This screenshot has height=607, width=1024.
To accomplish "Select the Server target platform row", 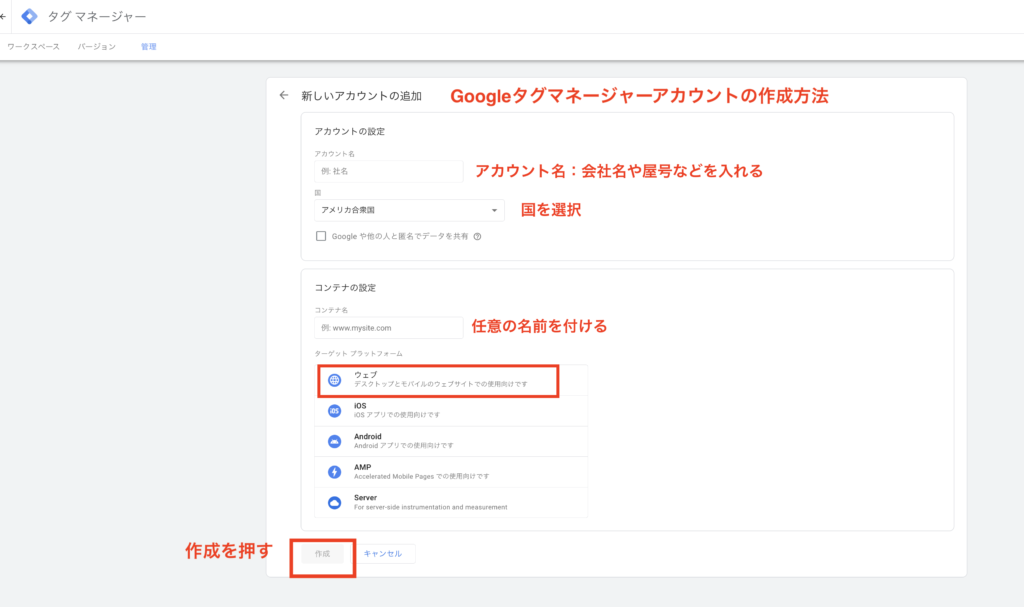I will tap(451, 502).
